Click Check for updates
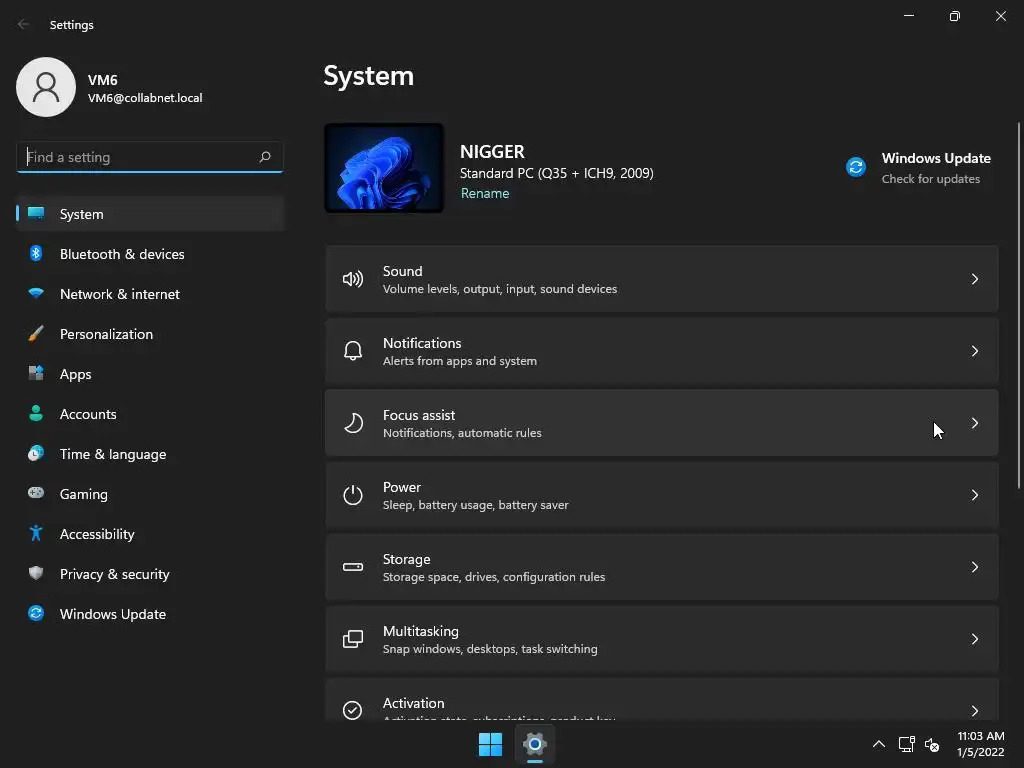The height and width of the screenshot is (768, 1024). [930, 179]
